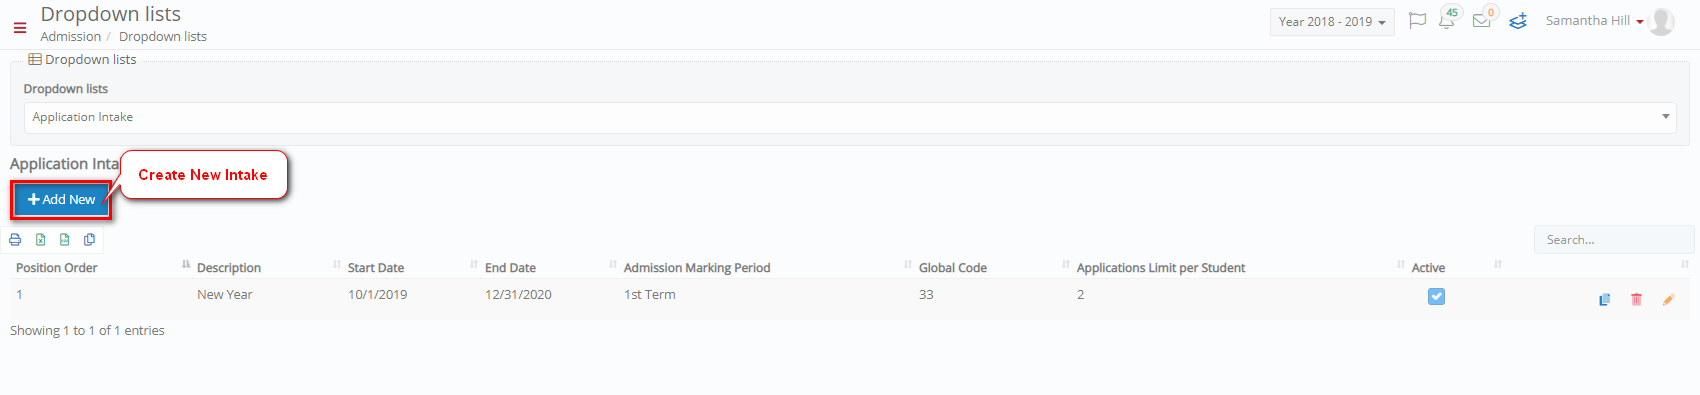
Task: Open the flag icon in header
Action: [1417, 21]
